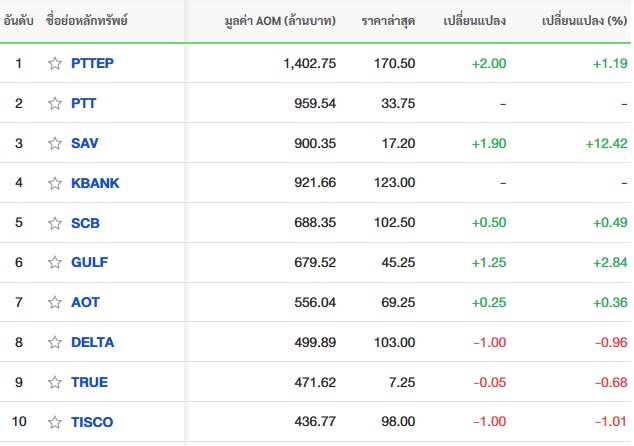Viewport: 634px width, 446px height.
Task: Sort by เปลี่ยนแปลง (%) column header
Action: tap(585, 21)
